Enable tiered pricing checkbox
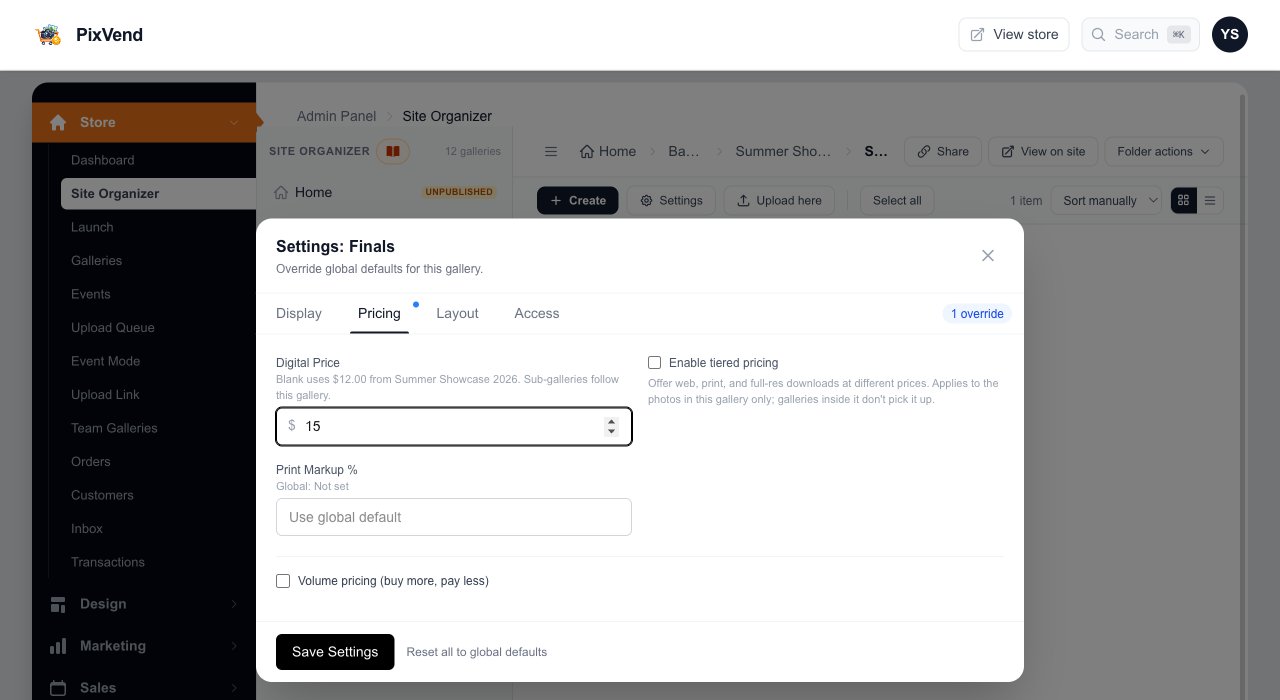This screenshot has height=700, width=1280. tap(655, 363)
